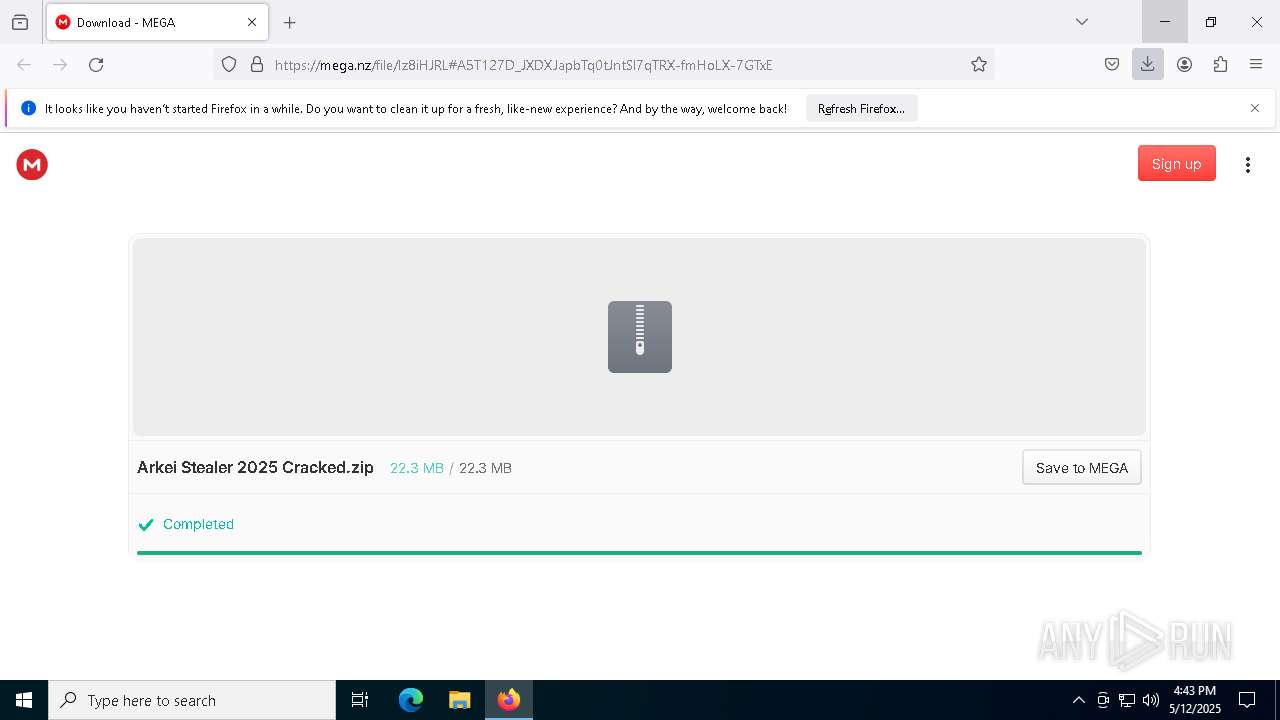
Task: Click the taskbar search box
Action: coord(192,700)
